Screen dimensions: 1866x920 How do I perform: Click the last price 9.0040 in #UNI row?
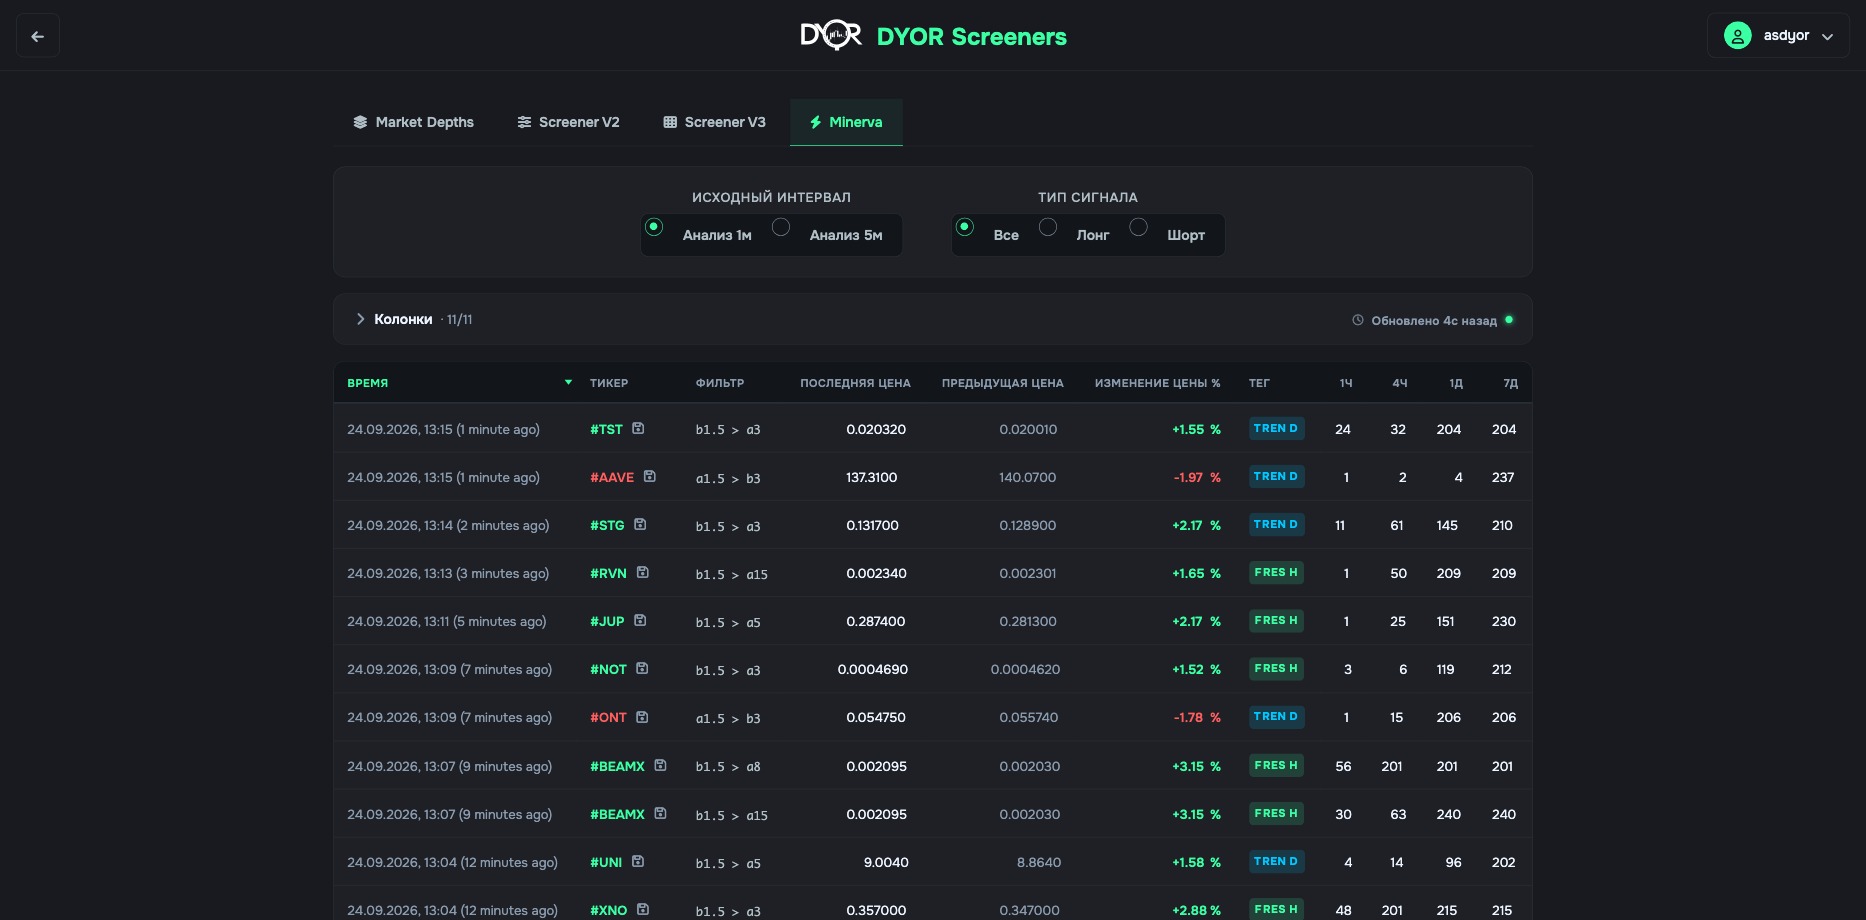(886, 862)
